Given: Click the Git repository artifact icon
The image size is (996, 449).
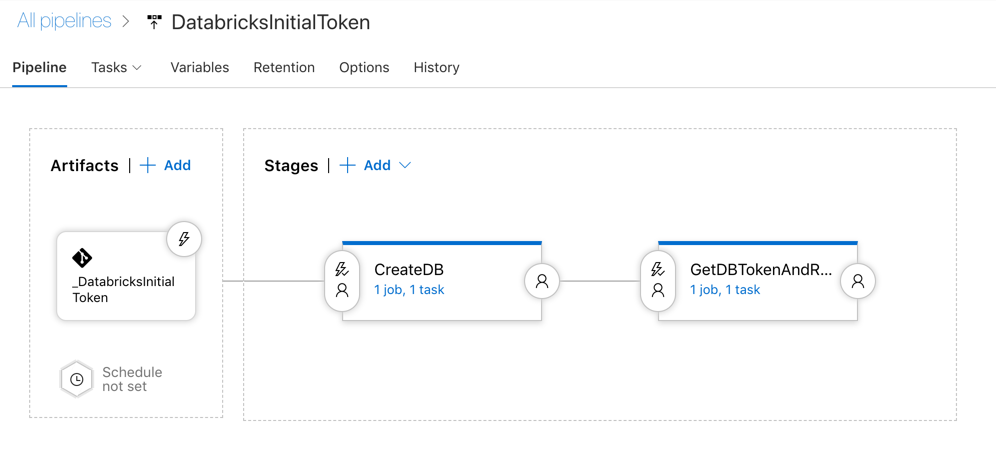Looking at the screenshot, I should pyautogui.click(x=82, y=258).
